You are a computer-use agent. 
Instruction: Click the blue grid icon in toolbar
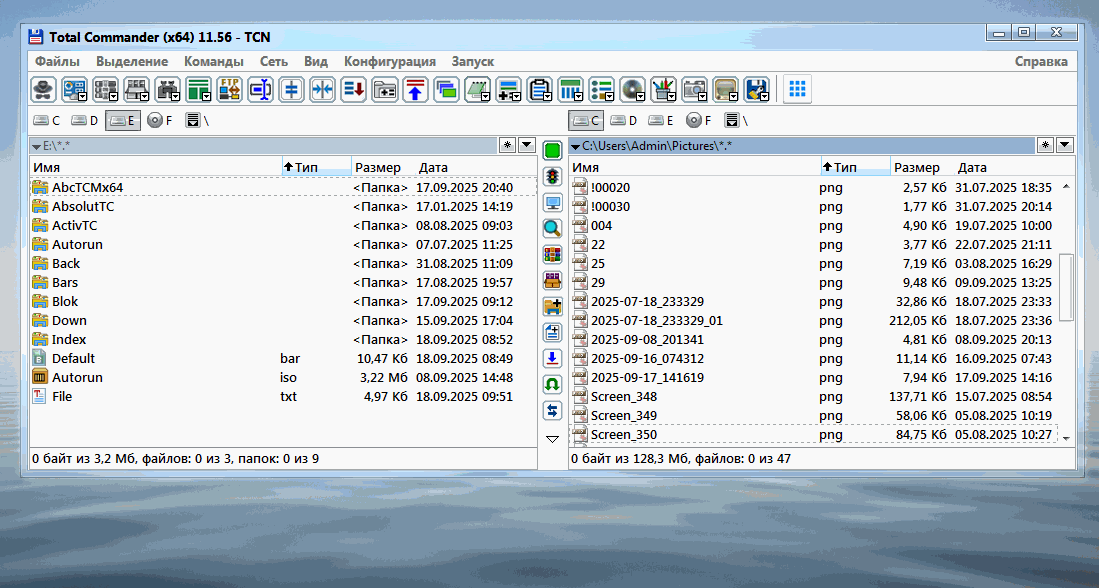click(x=797, y=89)
